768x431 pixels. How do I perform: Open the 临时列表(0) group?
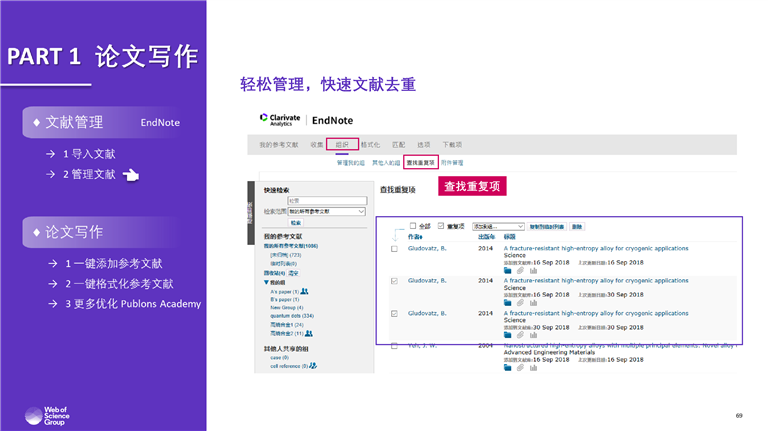coord(284,264)
